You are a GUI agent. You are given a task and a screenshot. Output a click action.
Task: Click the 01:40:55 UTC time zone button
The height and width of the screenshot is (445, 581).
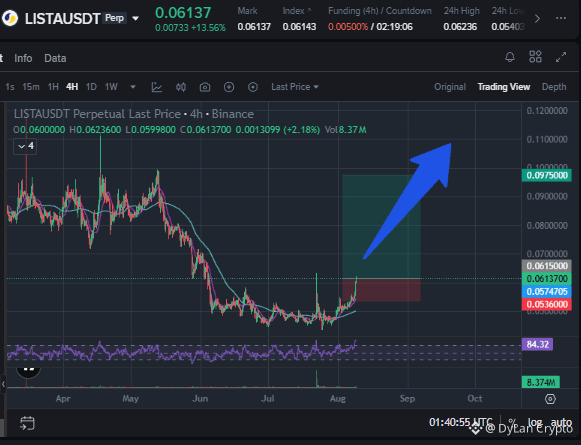pyautogui.click(x=461, y=422)
